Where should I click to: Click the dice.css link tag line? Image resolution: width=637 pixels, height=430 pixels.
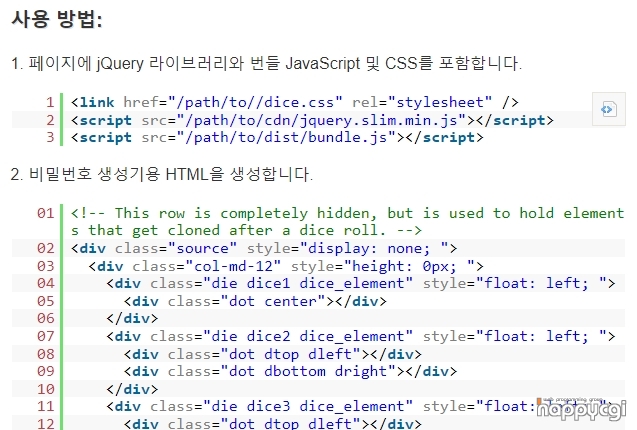295,102
